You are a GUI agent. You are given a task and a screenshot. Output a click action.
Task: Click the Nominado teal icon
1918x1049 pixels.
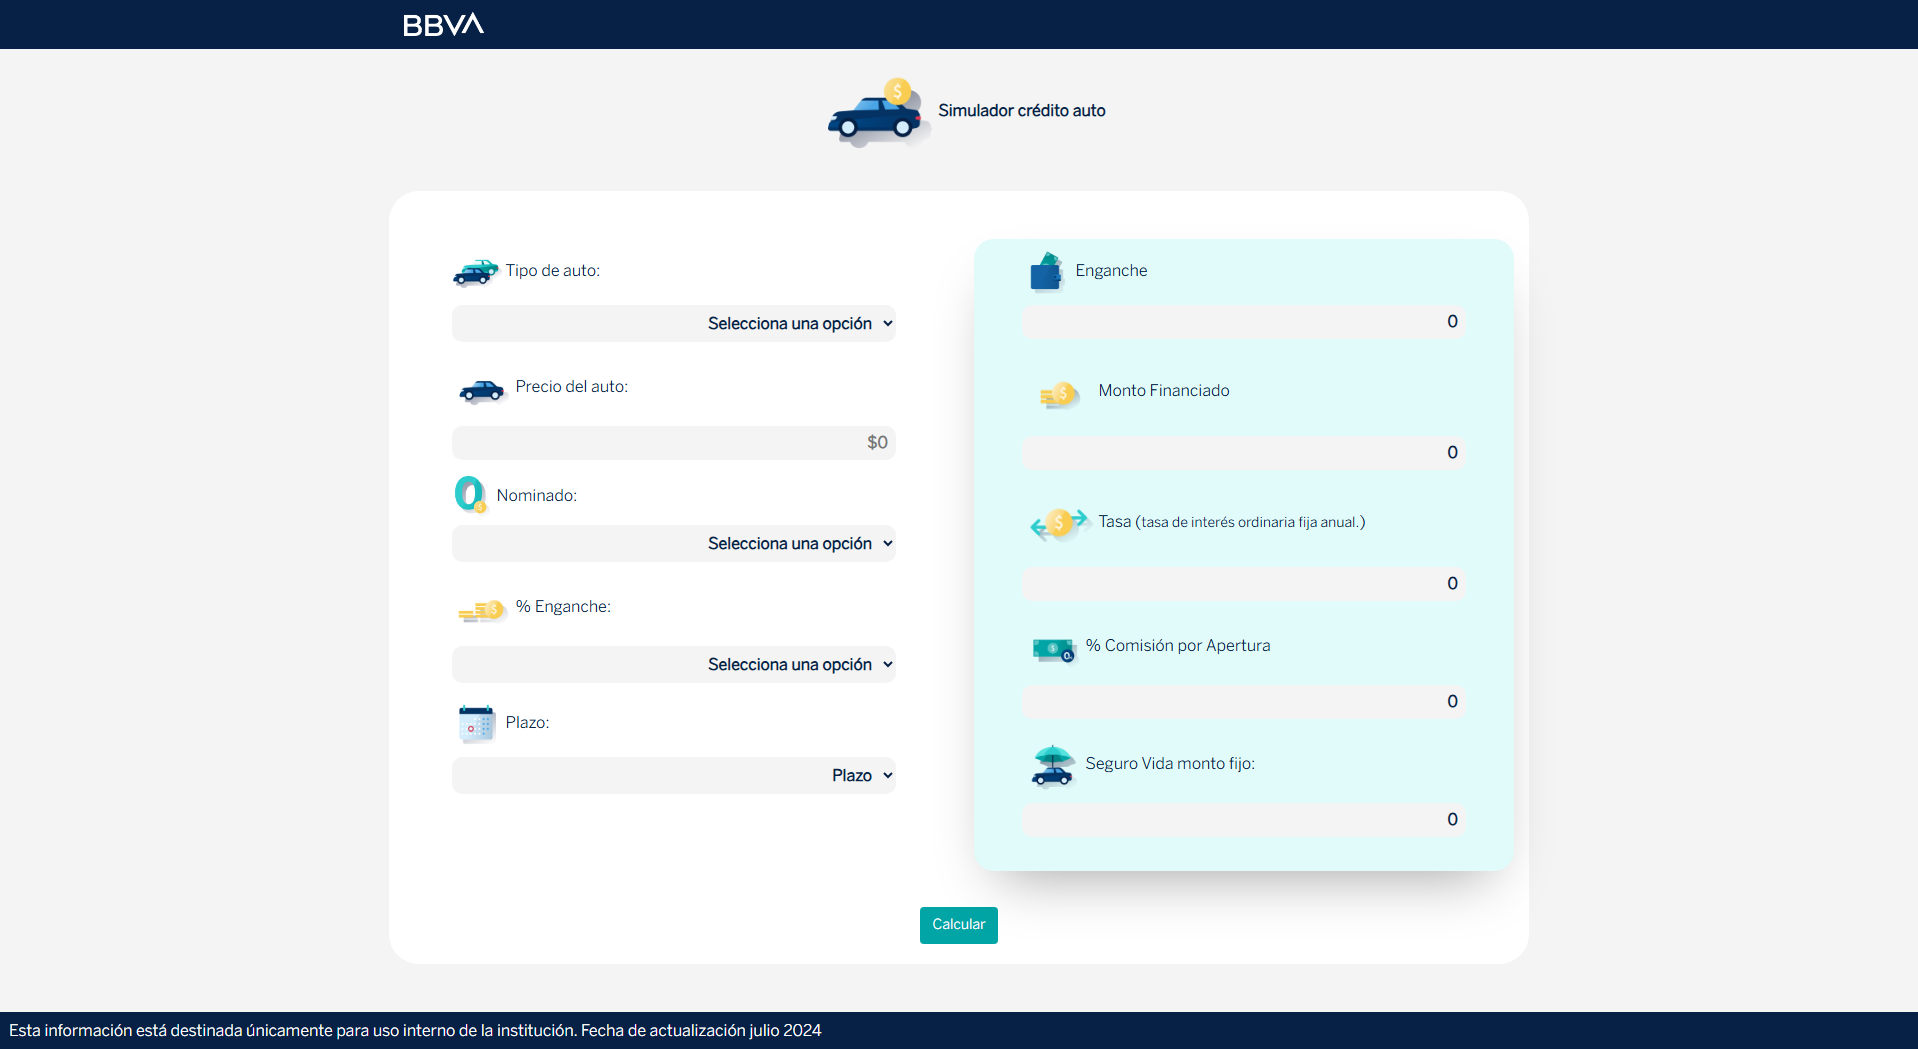(470, 495)
